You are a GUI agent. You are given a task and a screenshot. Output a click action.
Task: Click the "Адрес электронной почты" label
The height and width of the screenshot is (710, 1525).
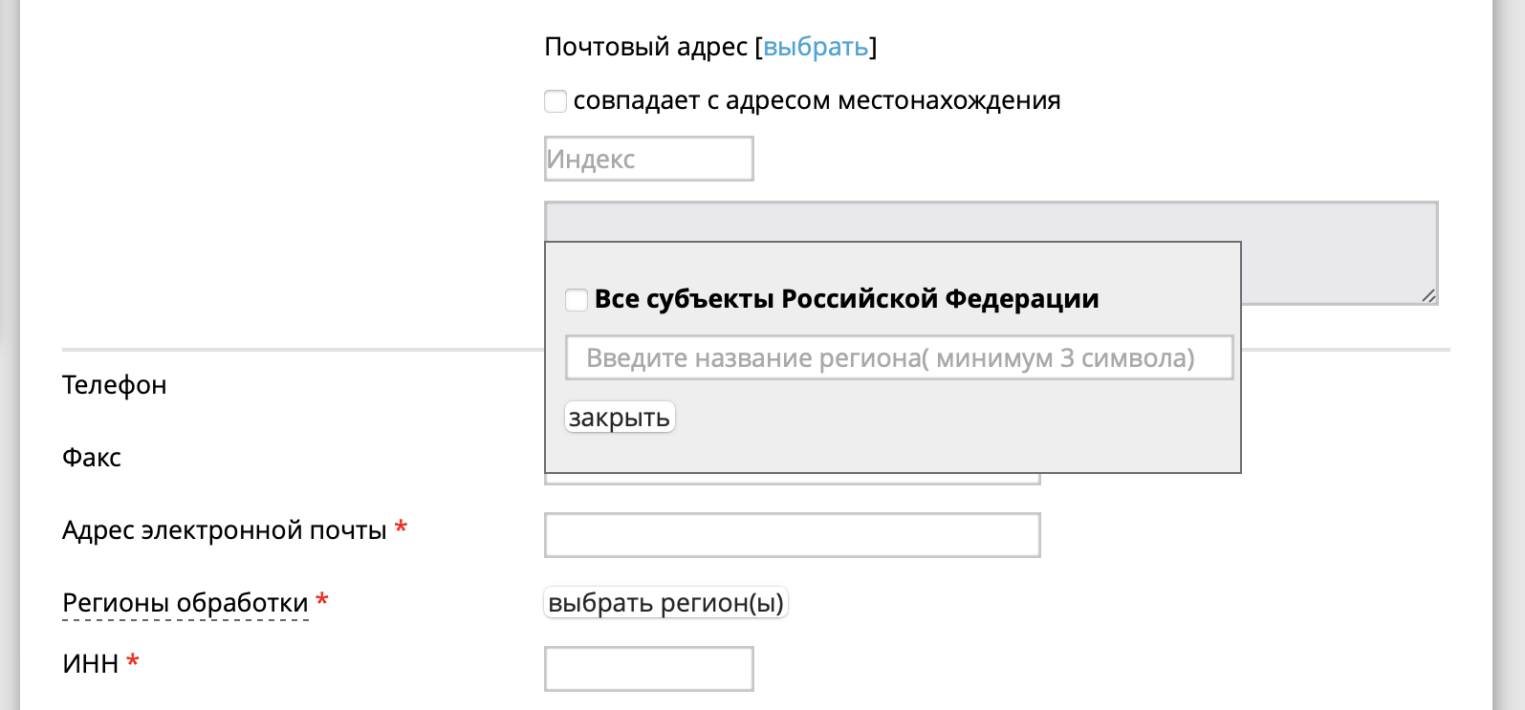pos(224,530)
